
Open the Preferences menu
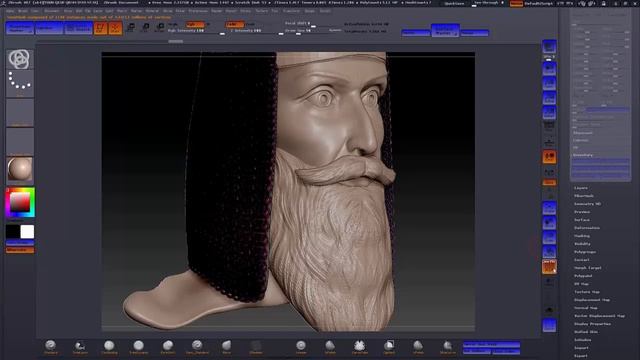coord(198,11)
